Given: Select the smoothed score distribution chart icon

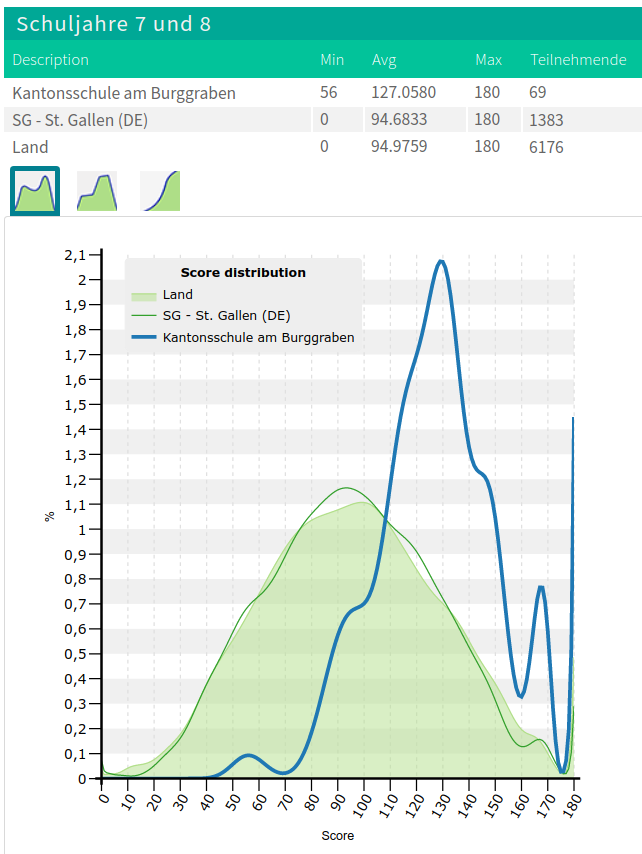Looking at the screenshot, I should tap(35, 190).
